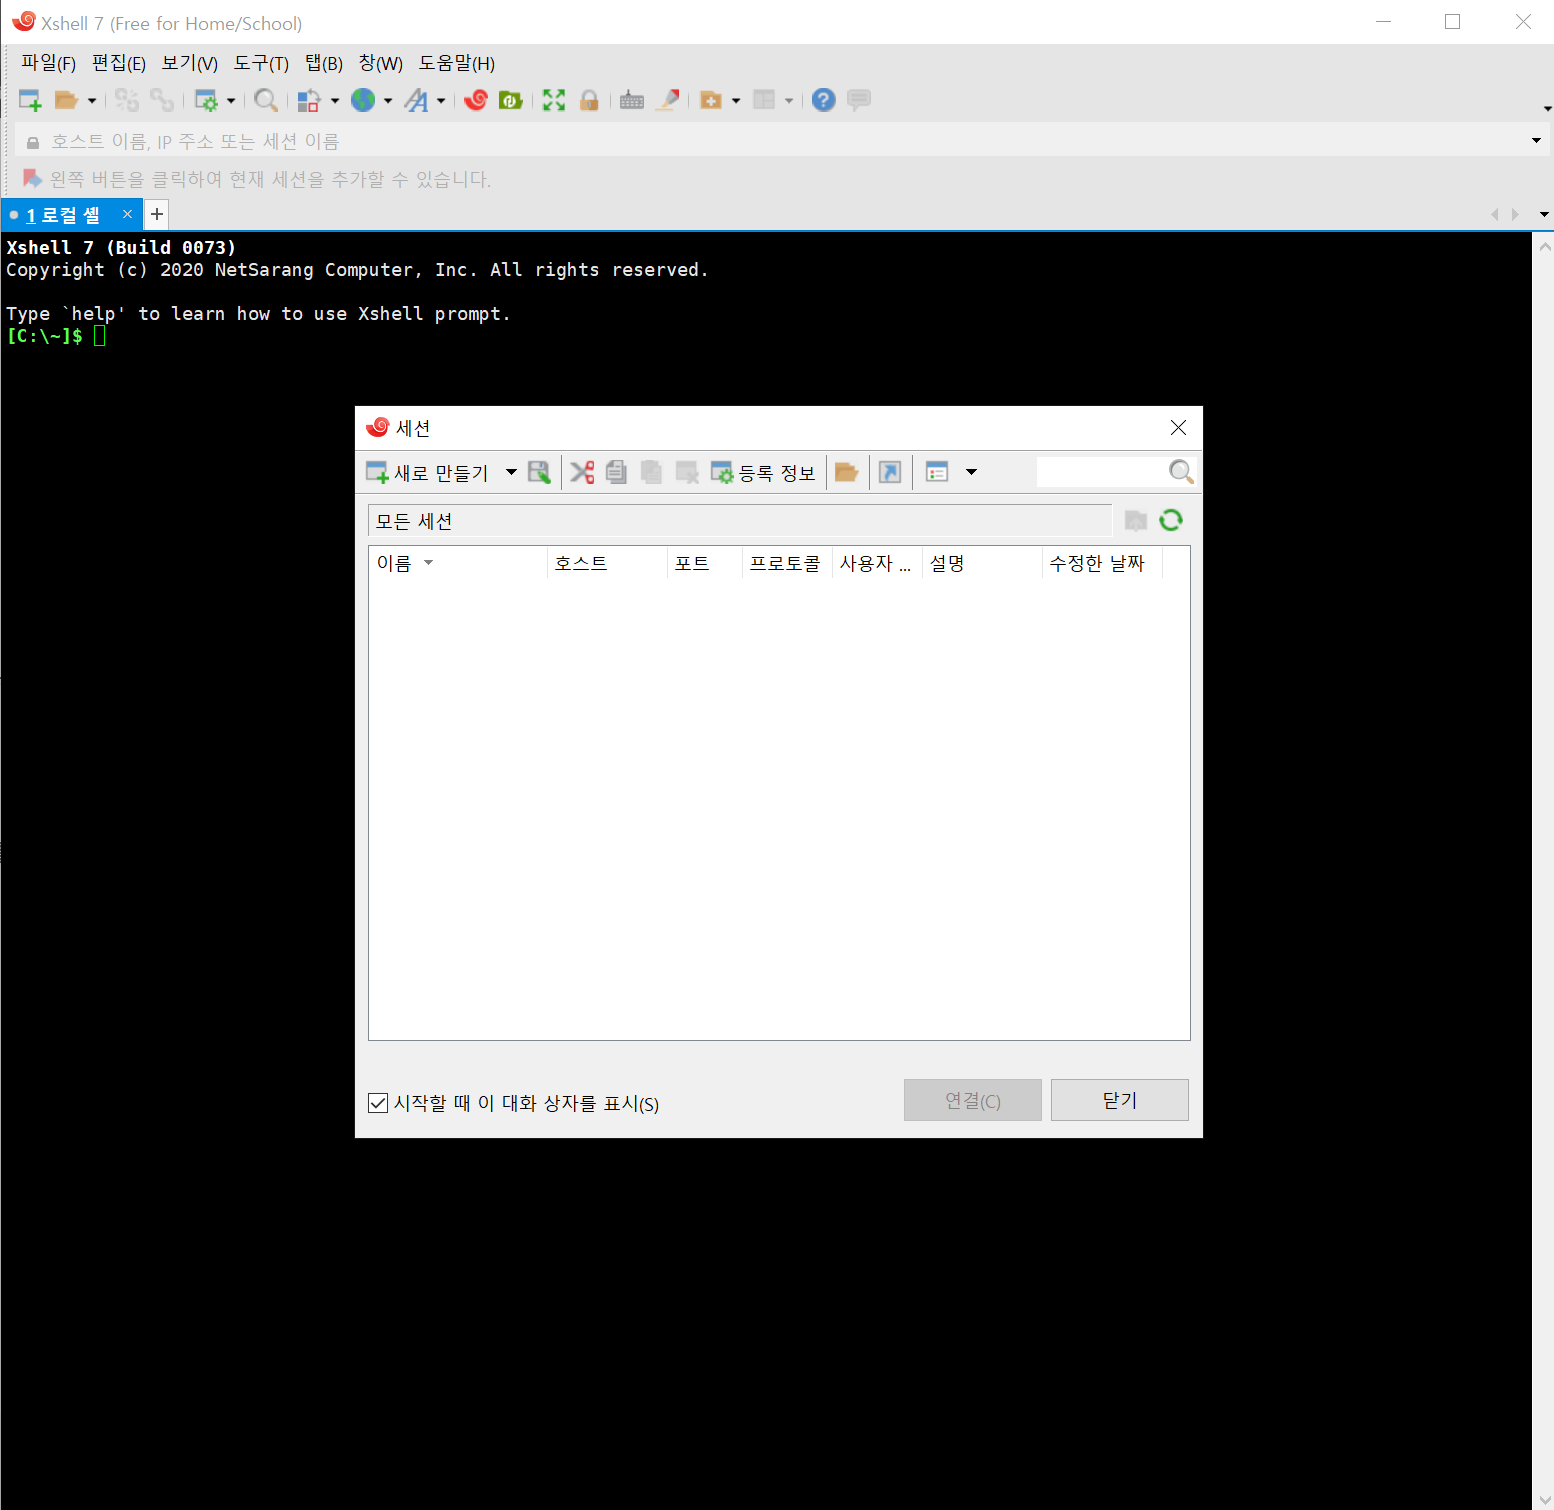This screenshot has height=1510, width=1554.
Task: Sort sessions by 호스트 column header
Action: [607, 563]
